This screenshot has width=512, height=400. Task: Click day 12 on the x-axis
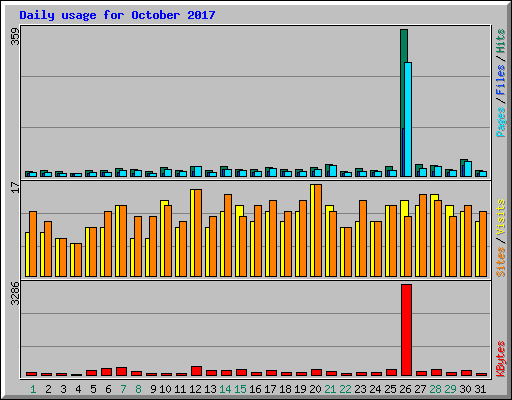point(195,389)
